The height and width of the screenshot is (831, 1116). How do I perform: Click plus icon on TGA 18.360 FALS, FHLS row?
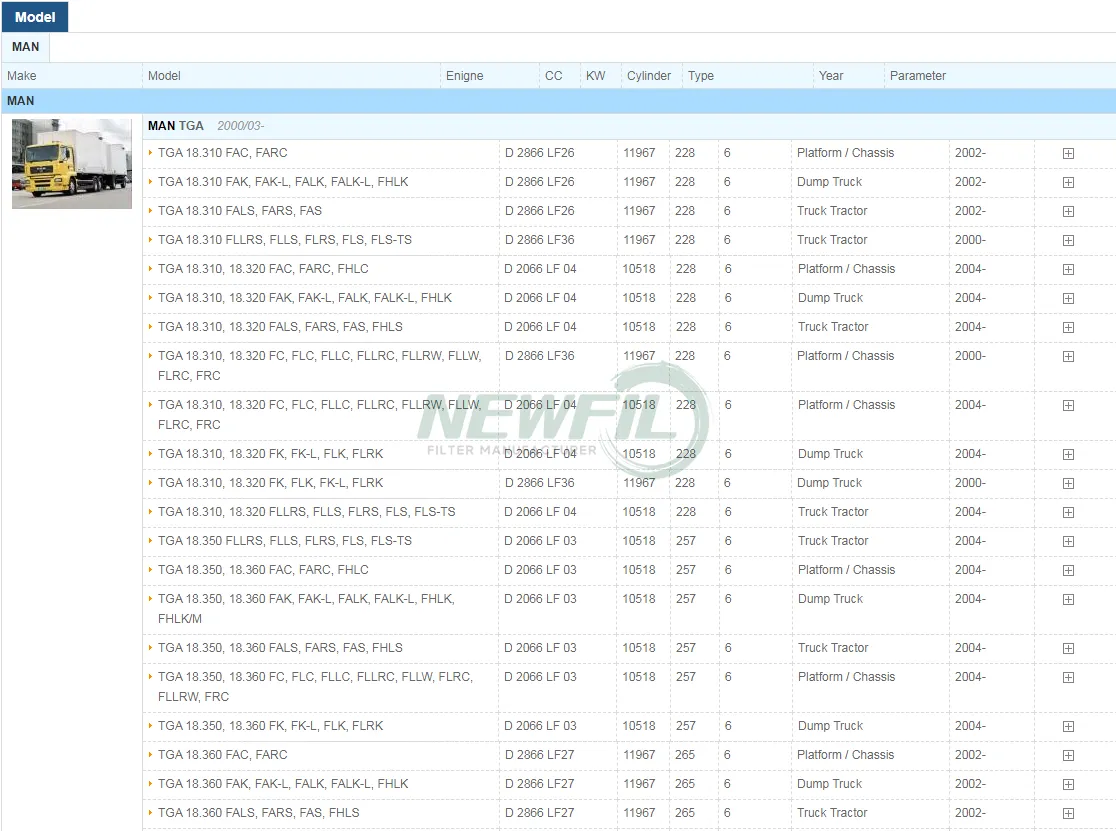[x=1068, y=814]
